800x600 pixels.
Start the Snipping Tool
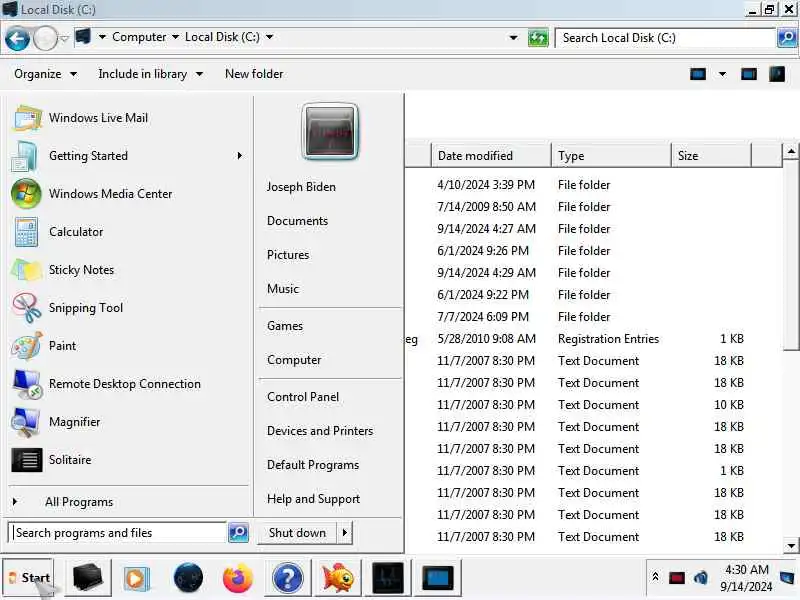pyautogui.click(x=128, y=308)
